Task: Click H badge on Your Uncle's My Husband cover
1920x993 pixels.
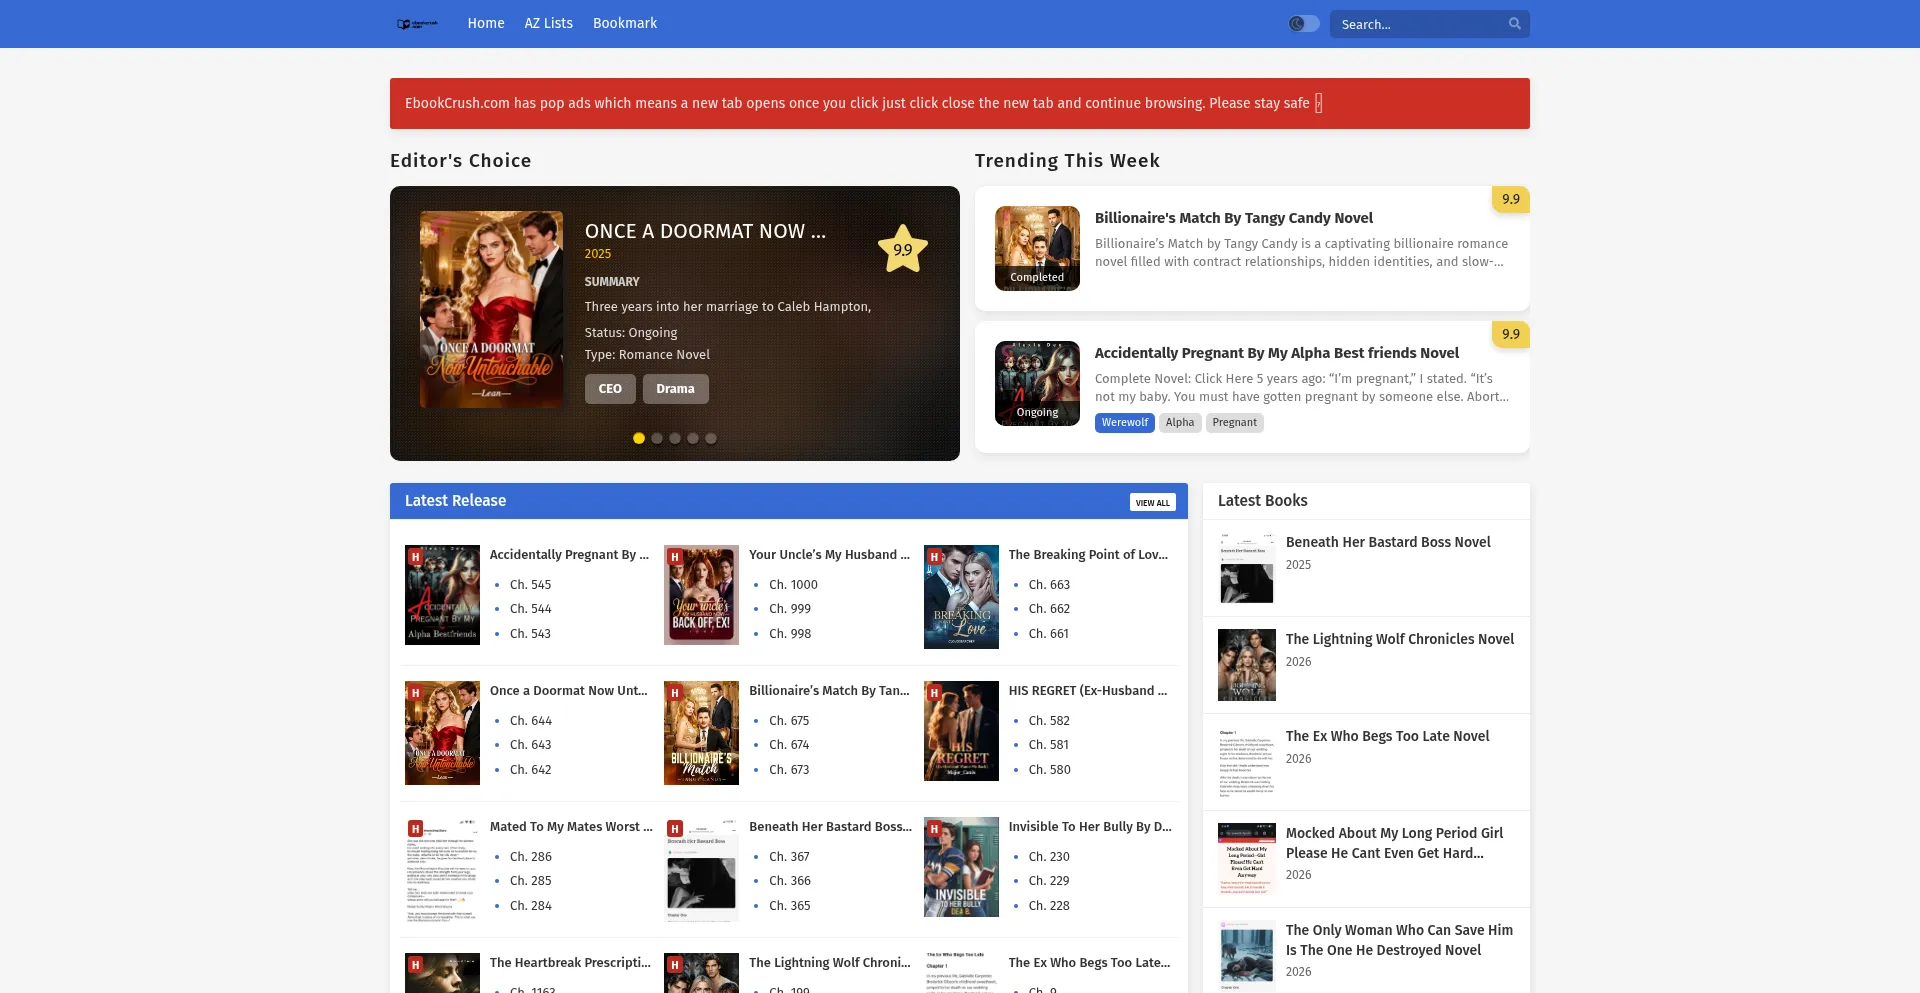Action: (x=675, y=557)
